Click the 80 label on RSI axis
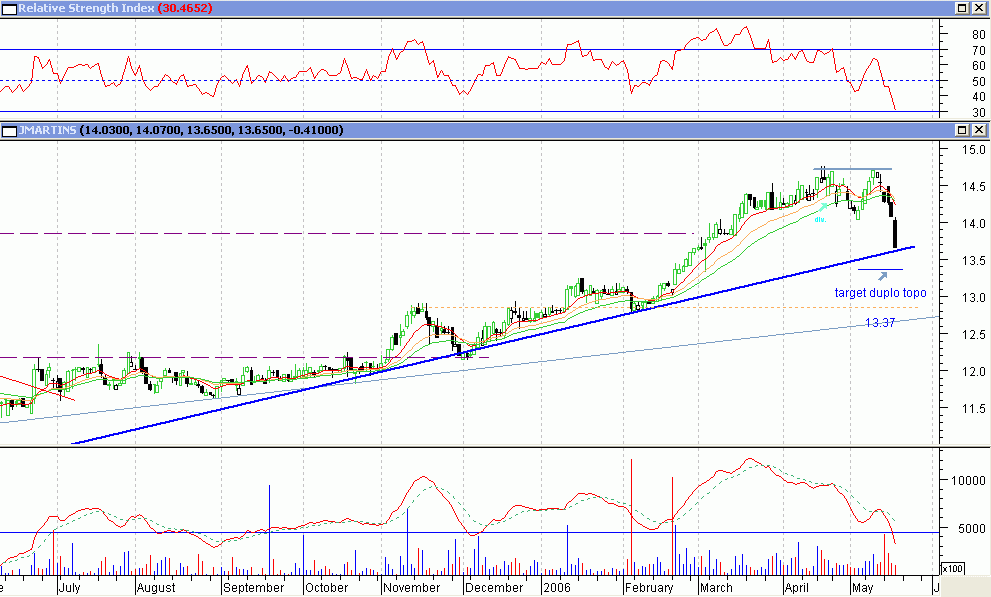The height and width of the screenshot is (597, 991). (979, 35)
